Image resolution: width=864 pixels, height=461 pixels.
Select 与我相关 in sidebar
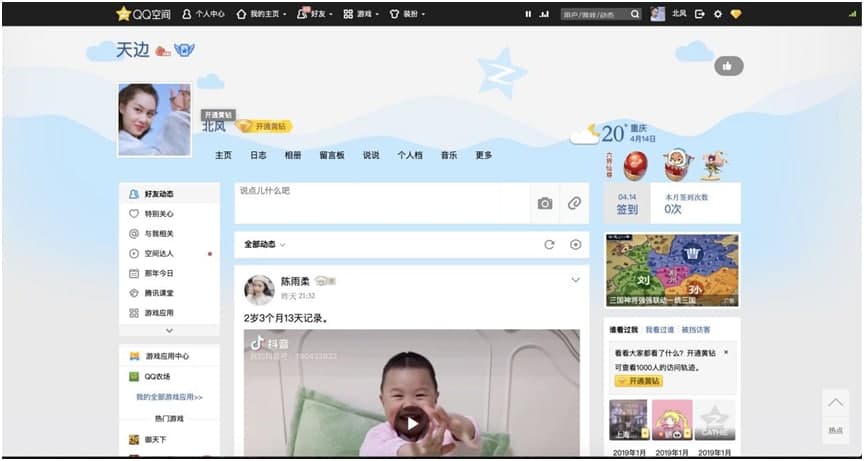pos(169,234)
